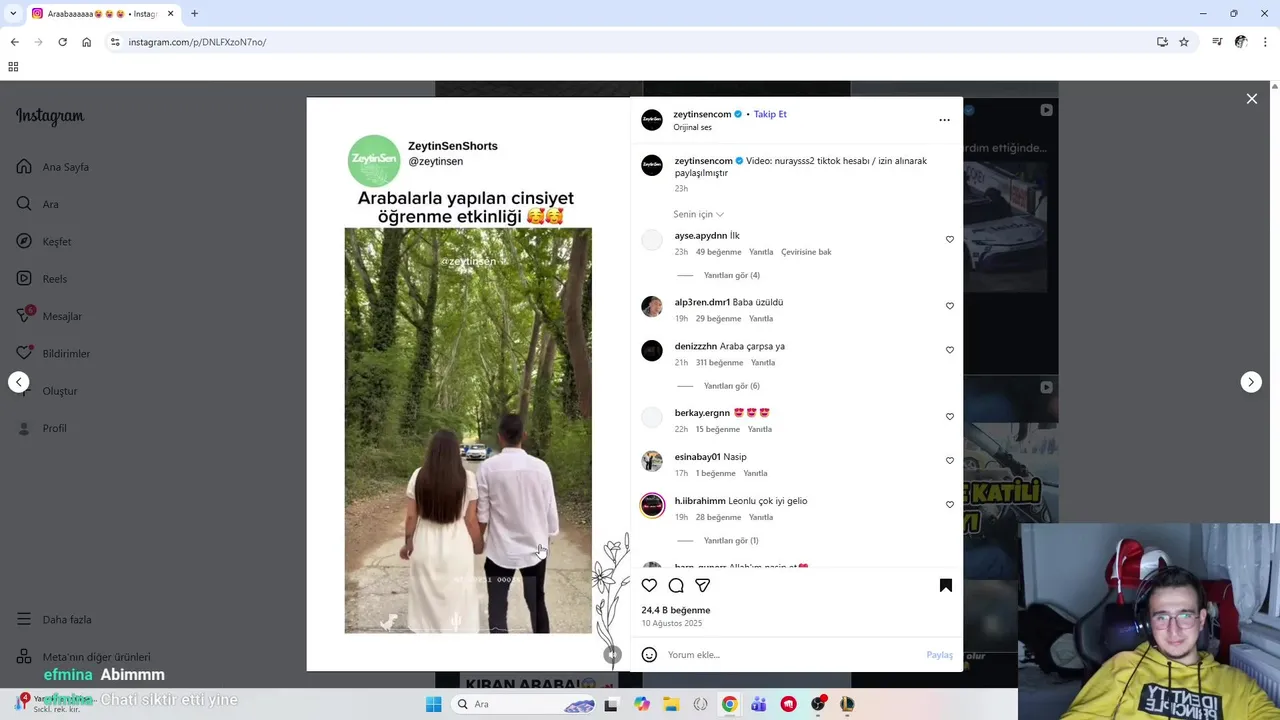Click the Windows taskbar search box 'Ara'
This screenshot has width=1280, height=720.
(523, 704)
